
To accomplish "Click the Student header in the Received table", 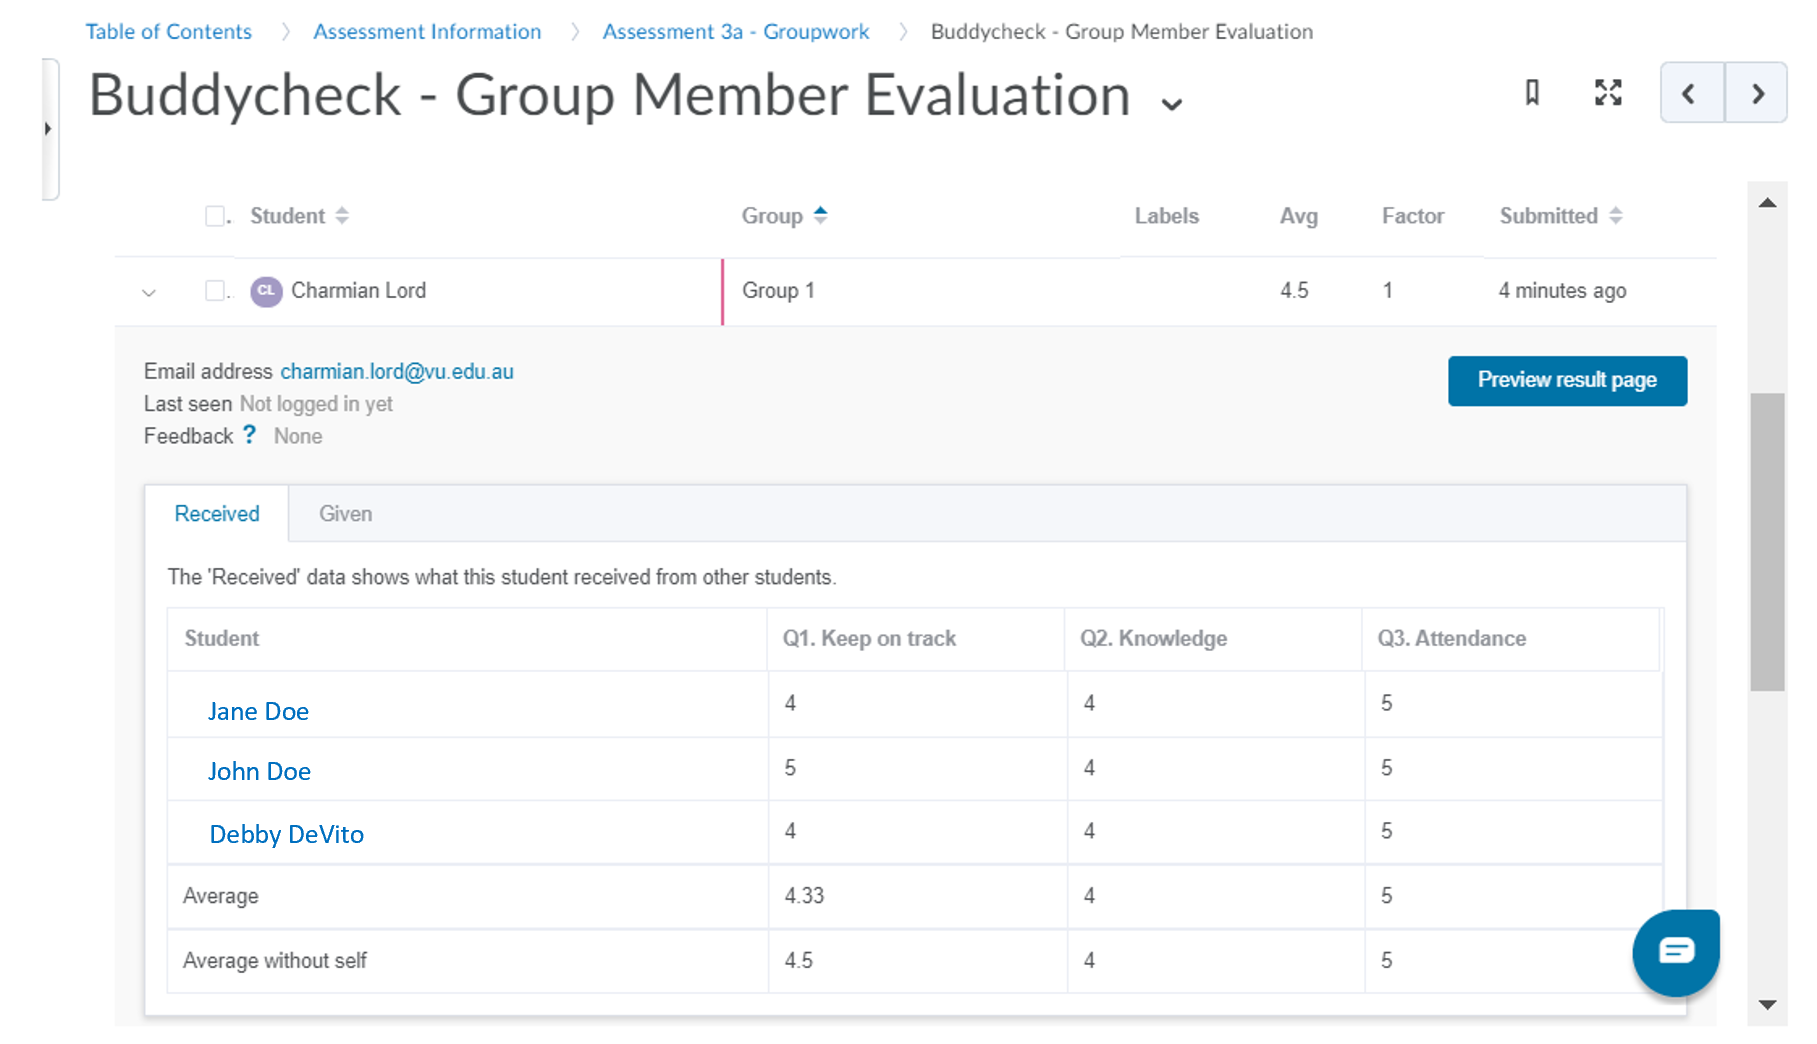I will click(221, 639).
